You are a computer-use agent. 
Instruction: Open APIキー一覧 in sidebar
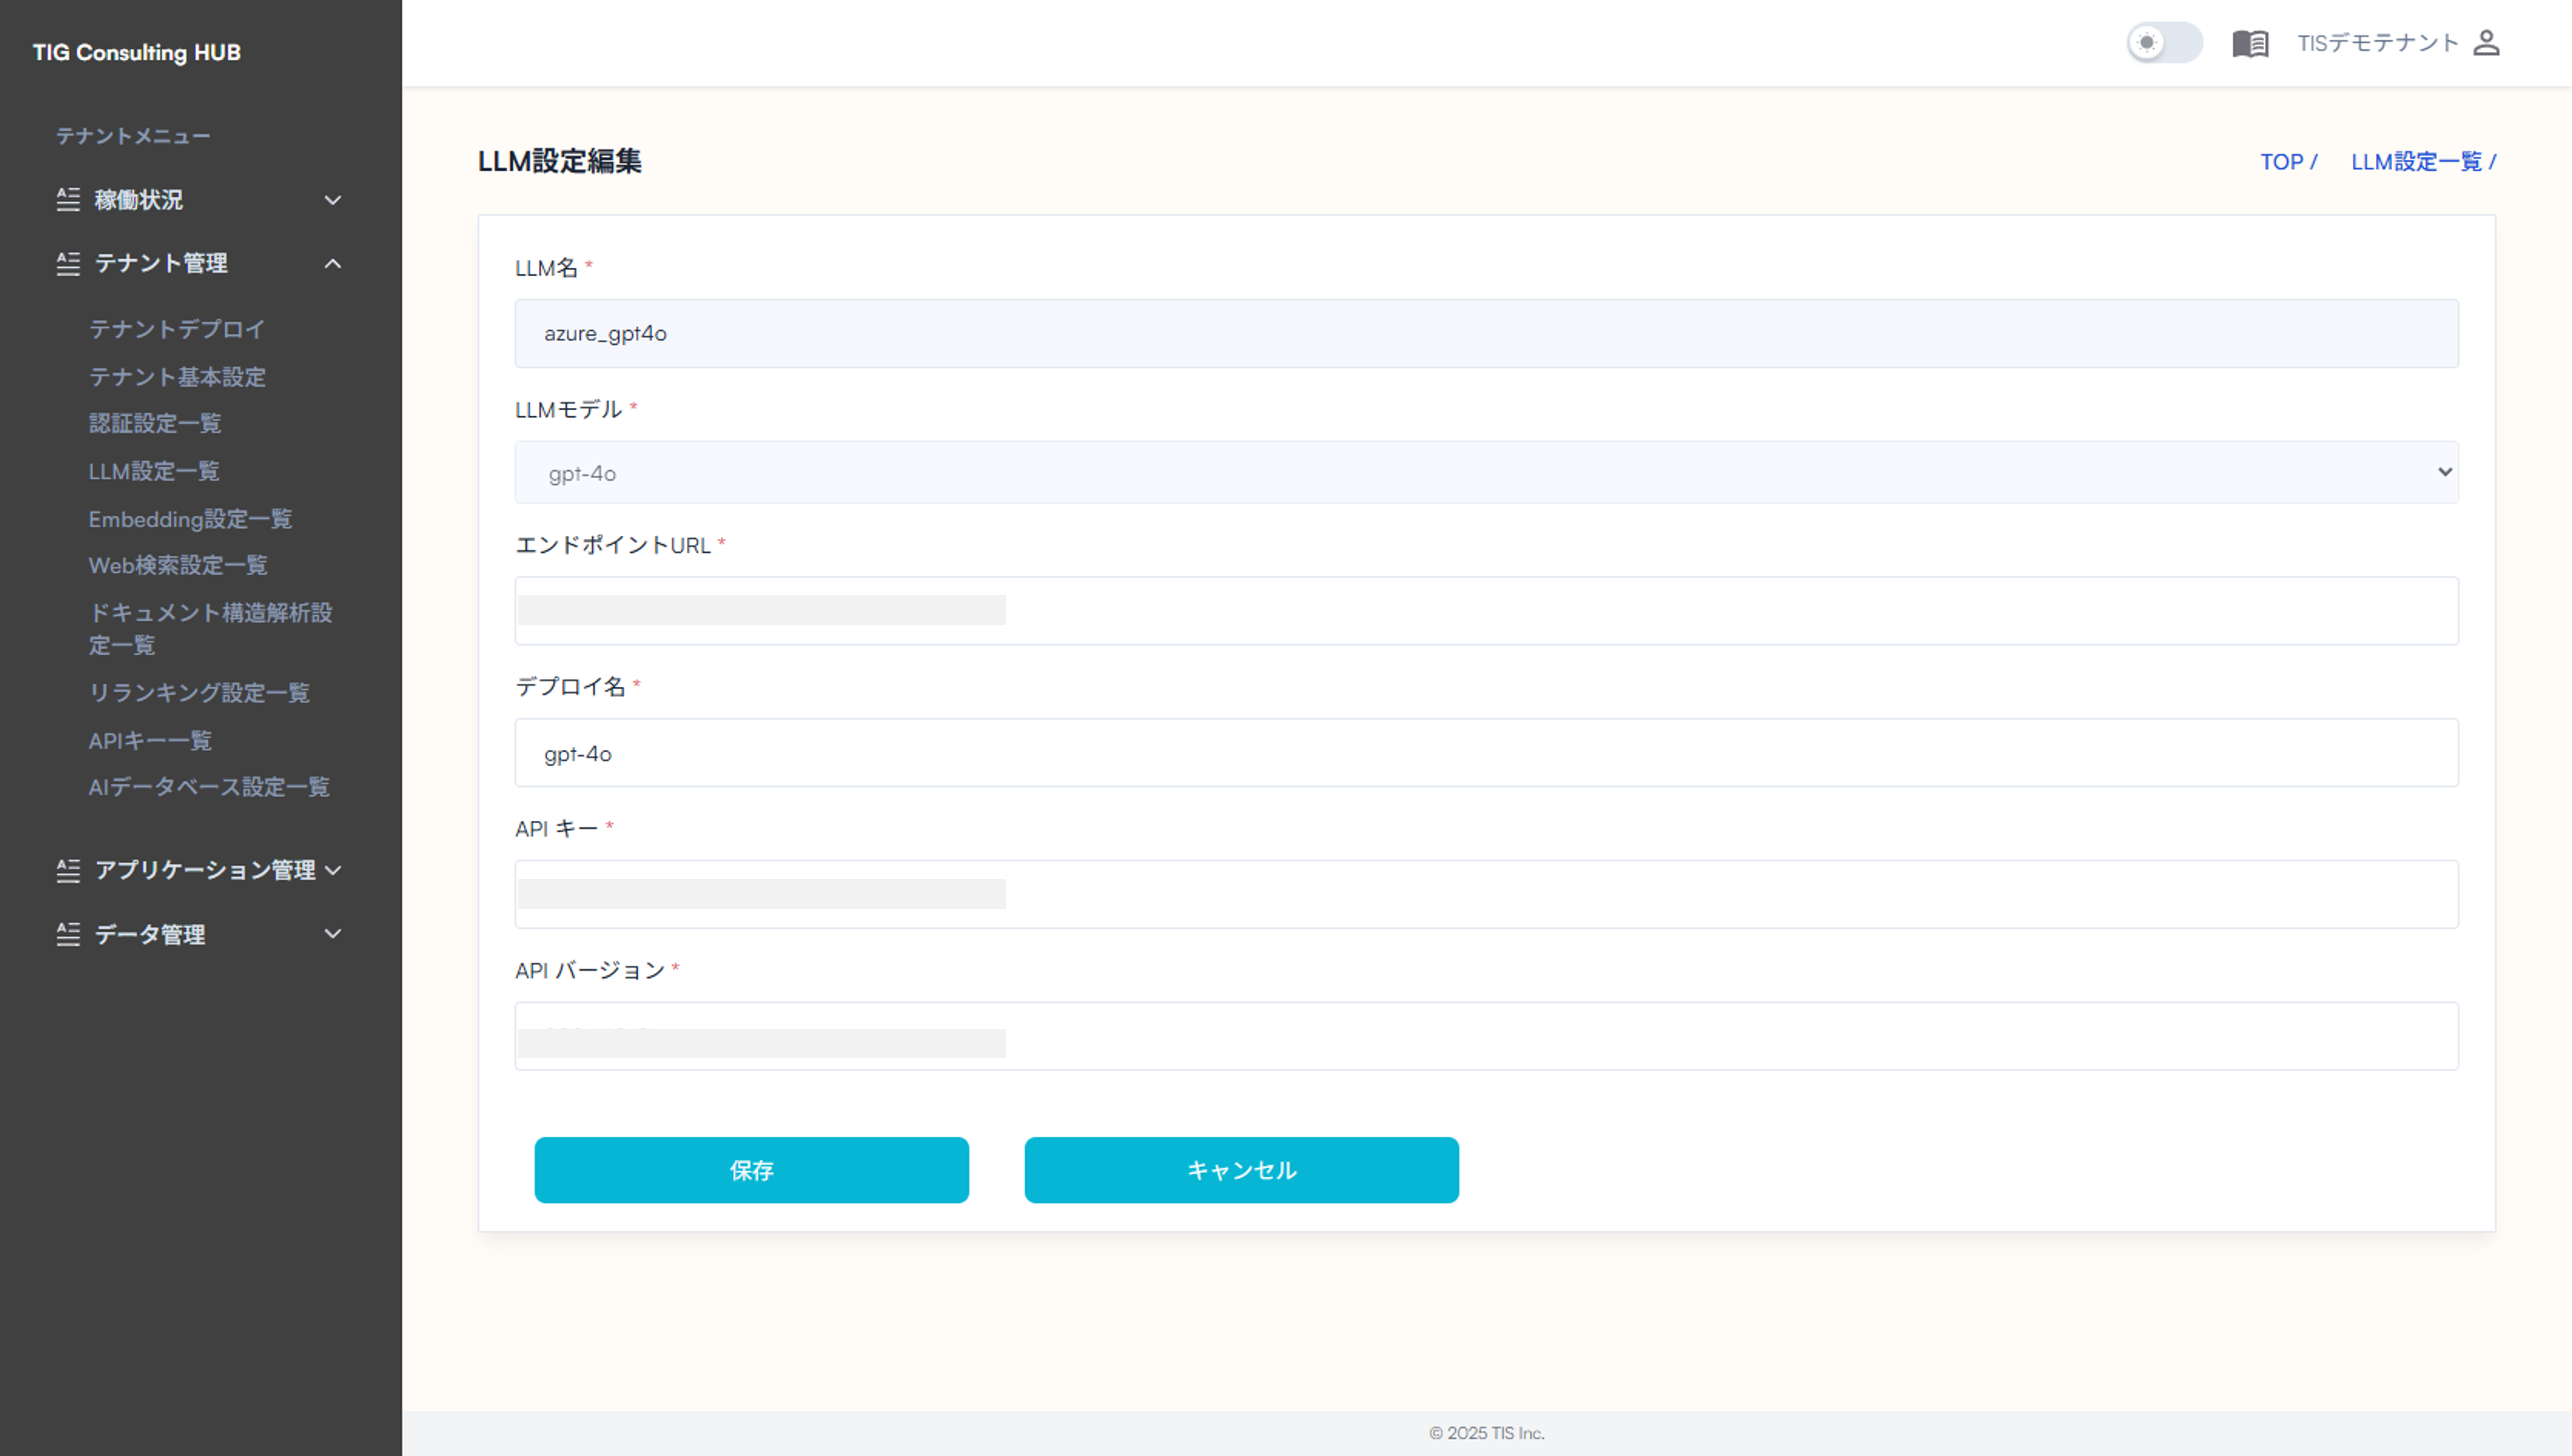coord(150,741)
